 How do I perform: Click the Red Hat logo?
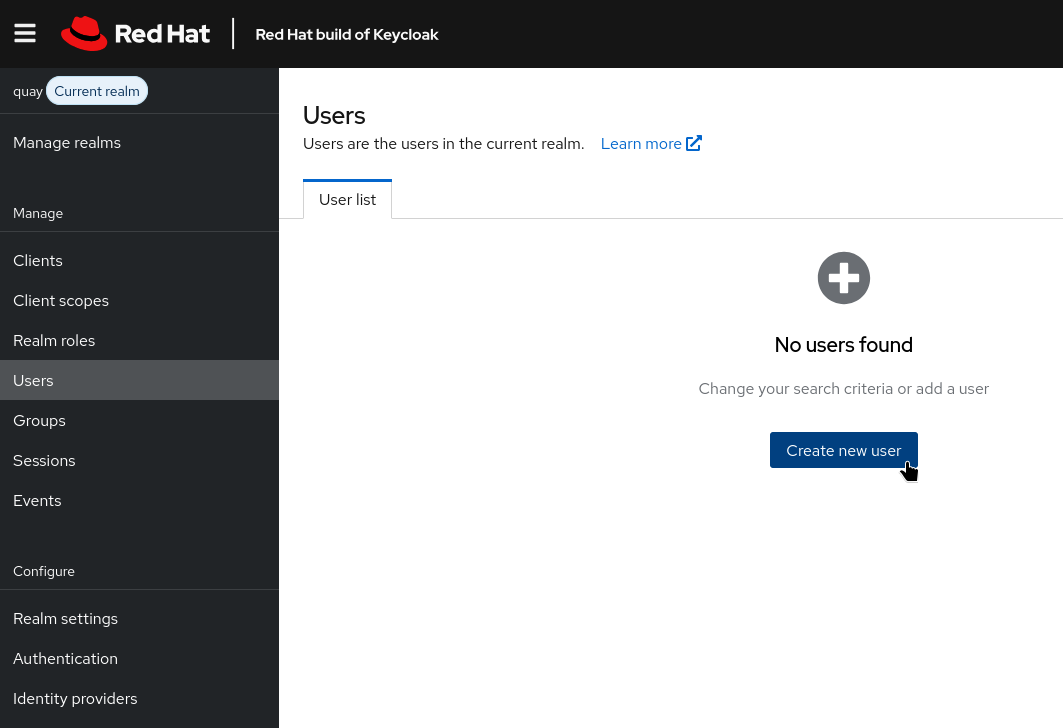pyautogui.click(x=136, y=34)
